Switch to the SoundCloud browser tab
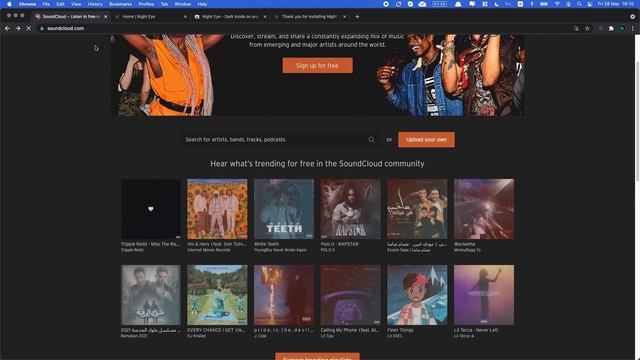 [71, 17]
